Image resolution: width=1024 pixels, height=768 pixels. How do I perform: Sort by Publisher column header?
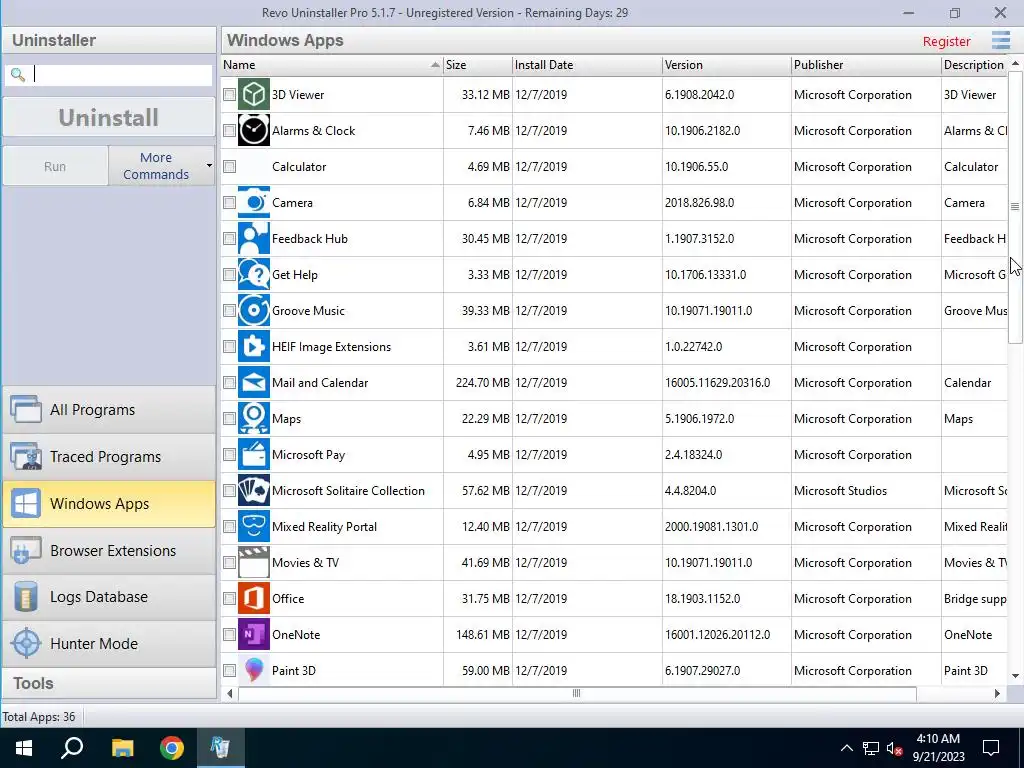pyautogui.click(x=866, y=65)
